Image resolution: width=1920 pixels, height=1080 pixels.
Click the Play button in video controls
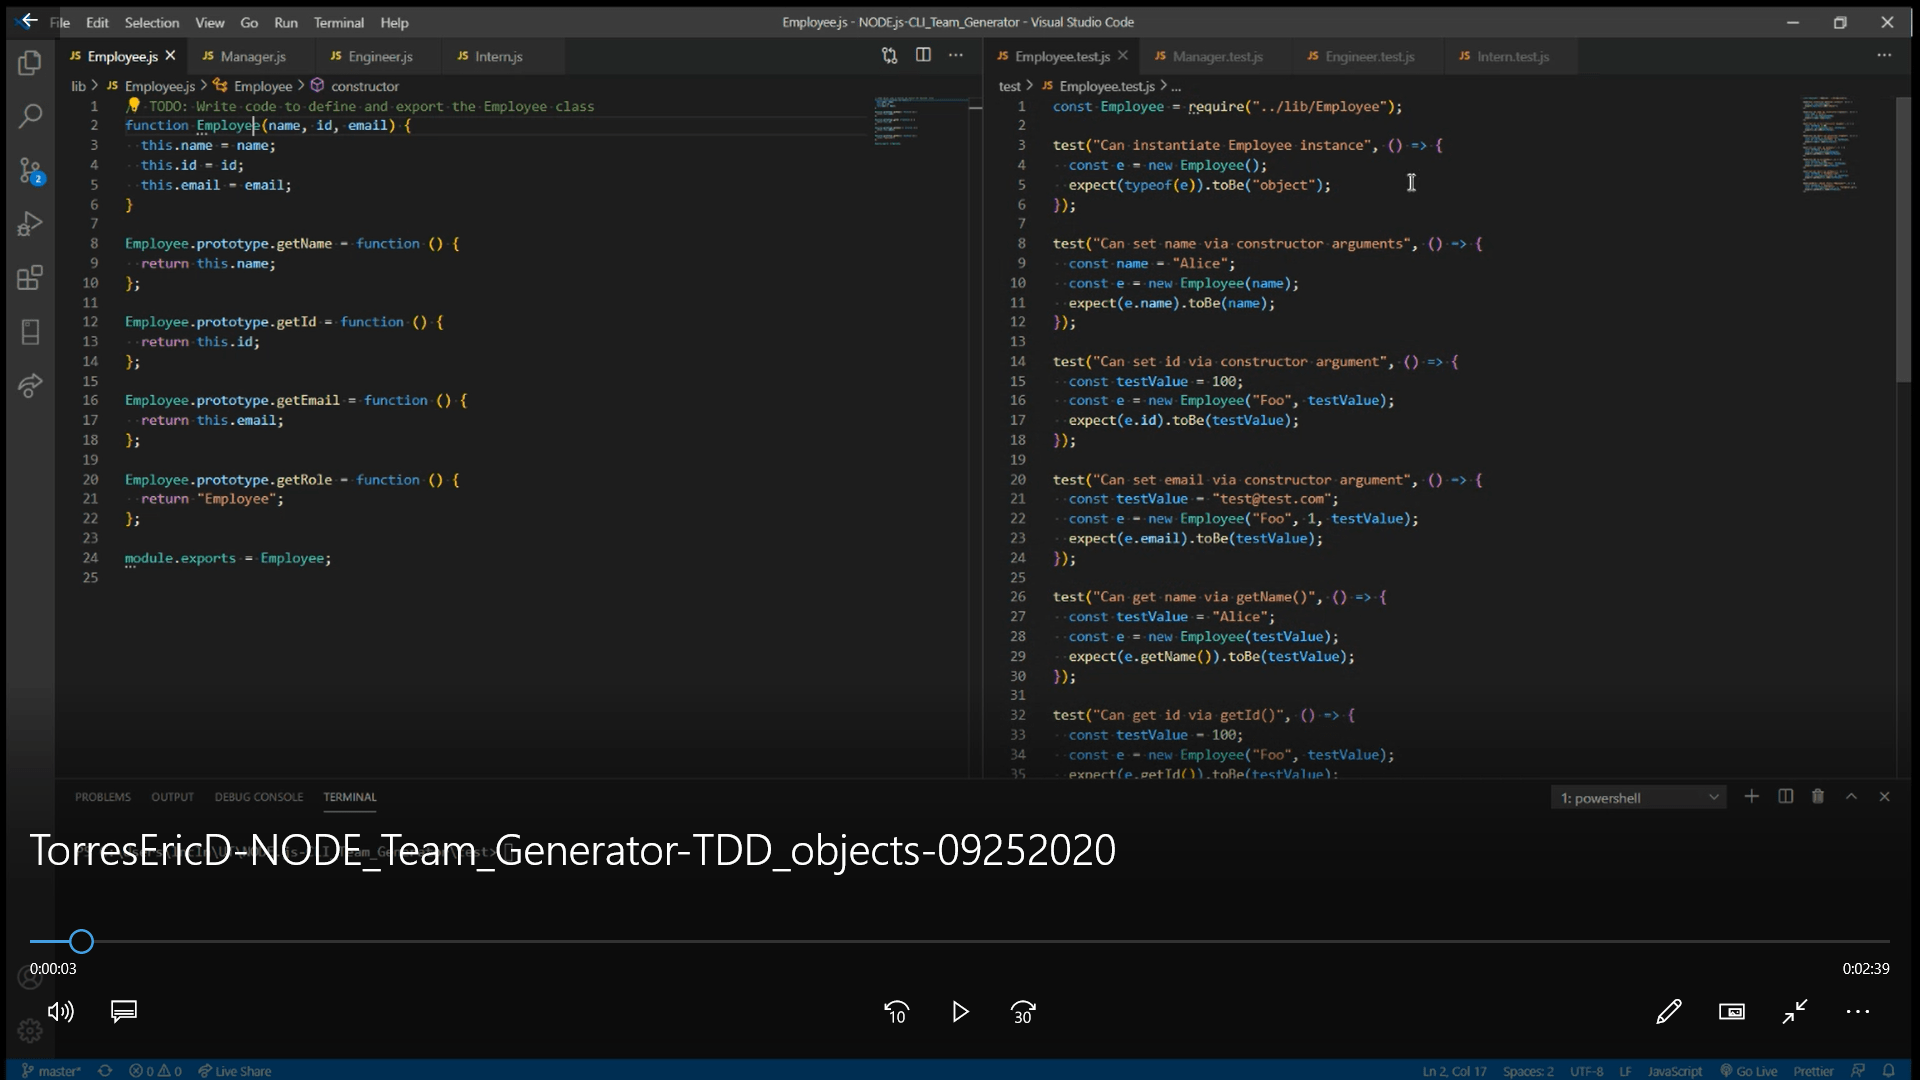[x=960, y=1013]
